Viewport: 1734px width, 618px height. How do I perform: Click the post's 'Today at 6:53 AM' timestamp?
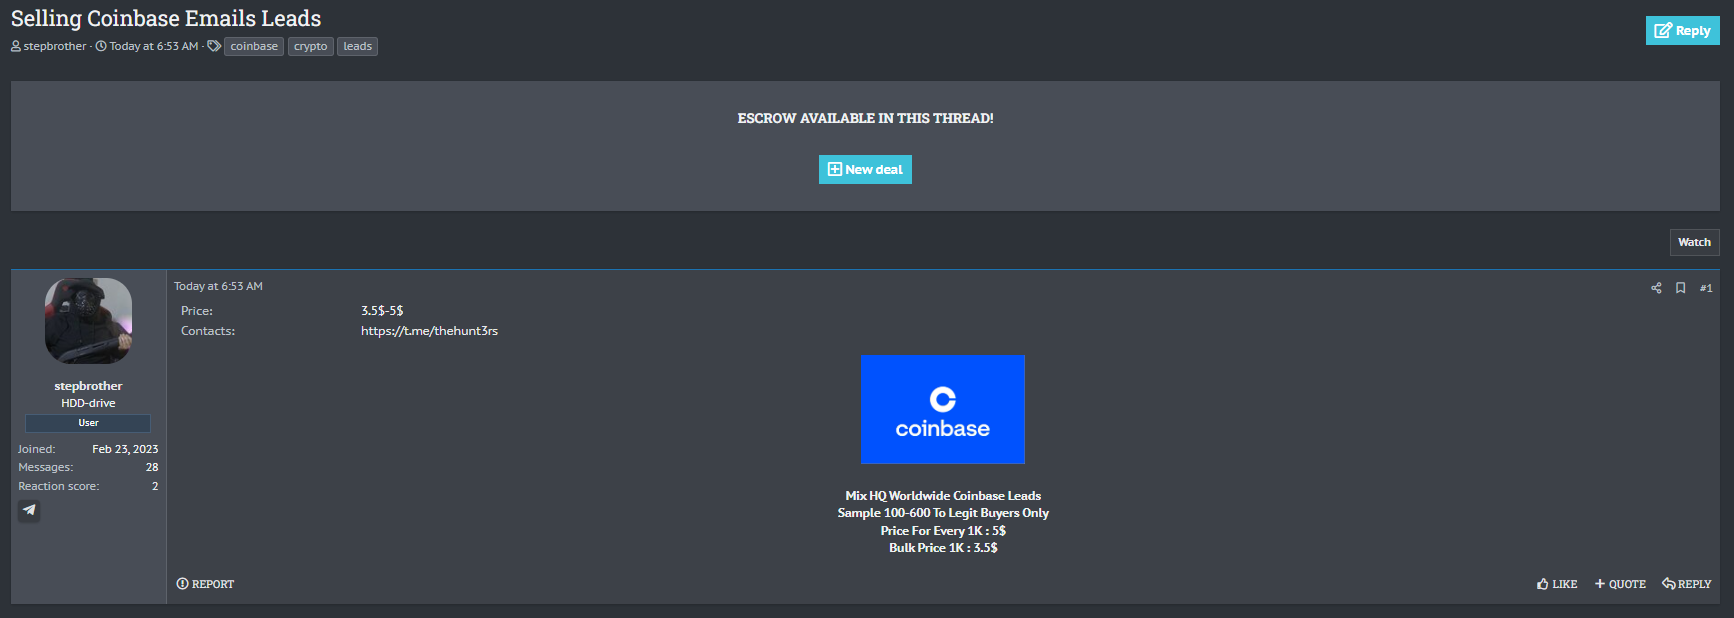click(x=218, y=286)
